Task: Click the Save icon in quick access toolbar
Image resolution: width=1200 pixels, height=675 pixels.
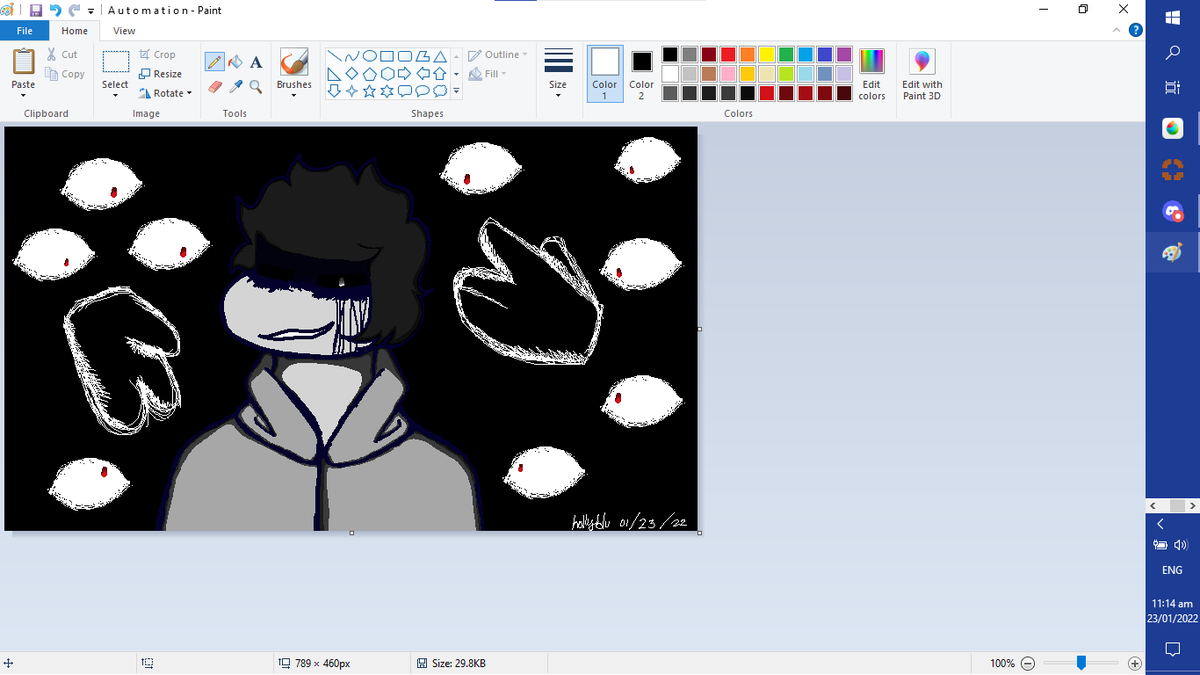Action: coord(35,10)
